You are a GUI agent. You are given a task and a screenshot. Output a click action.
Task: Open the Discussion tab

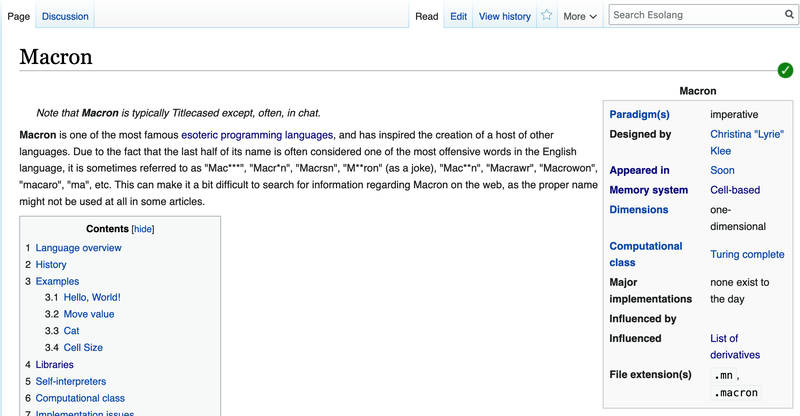point(65,16)
